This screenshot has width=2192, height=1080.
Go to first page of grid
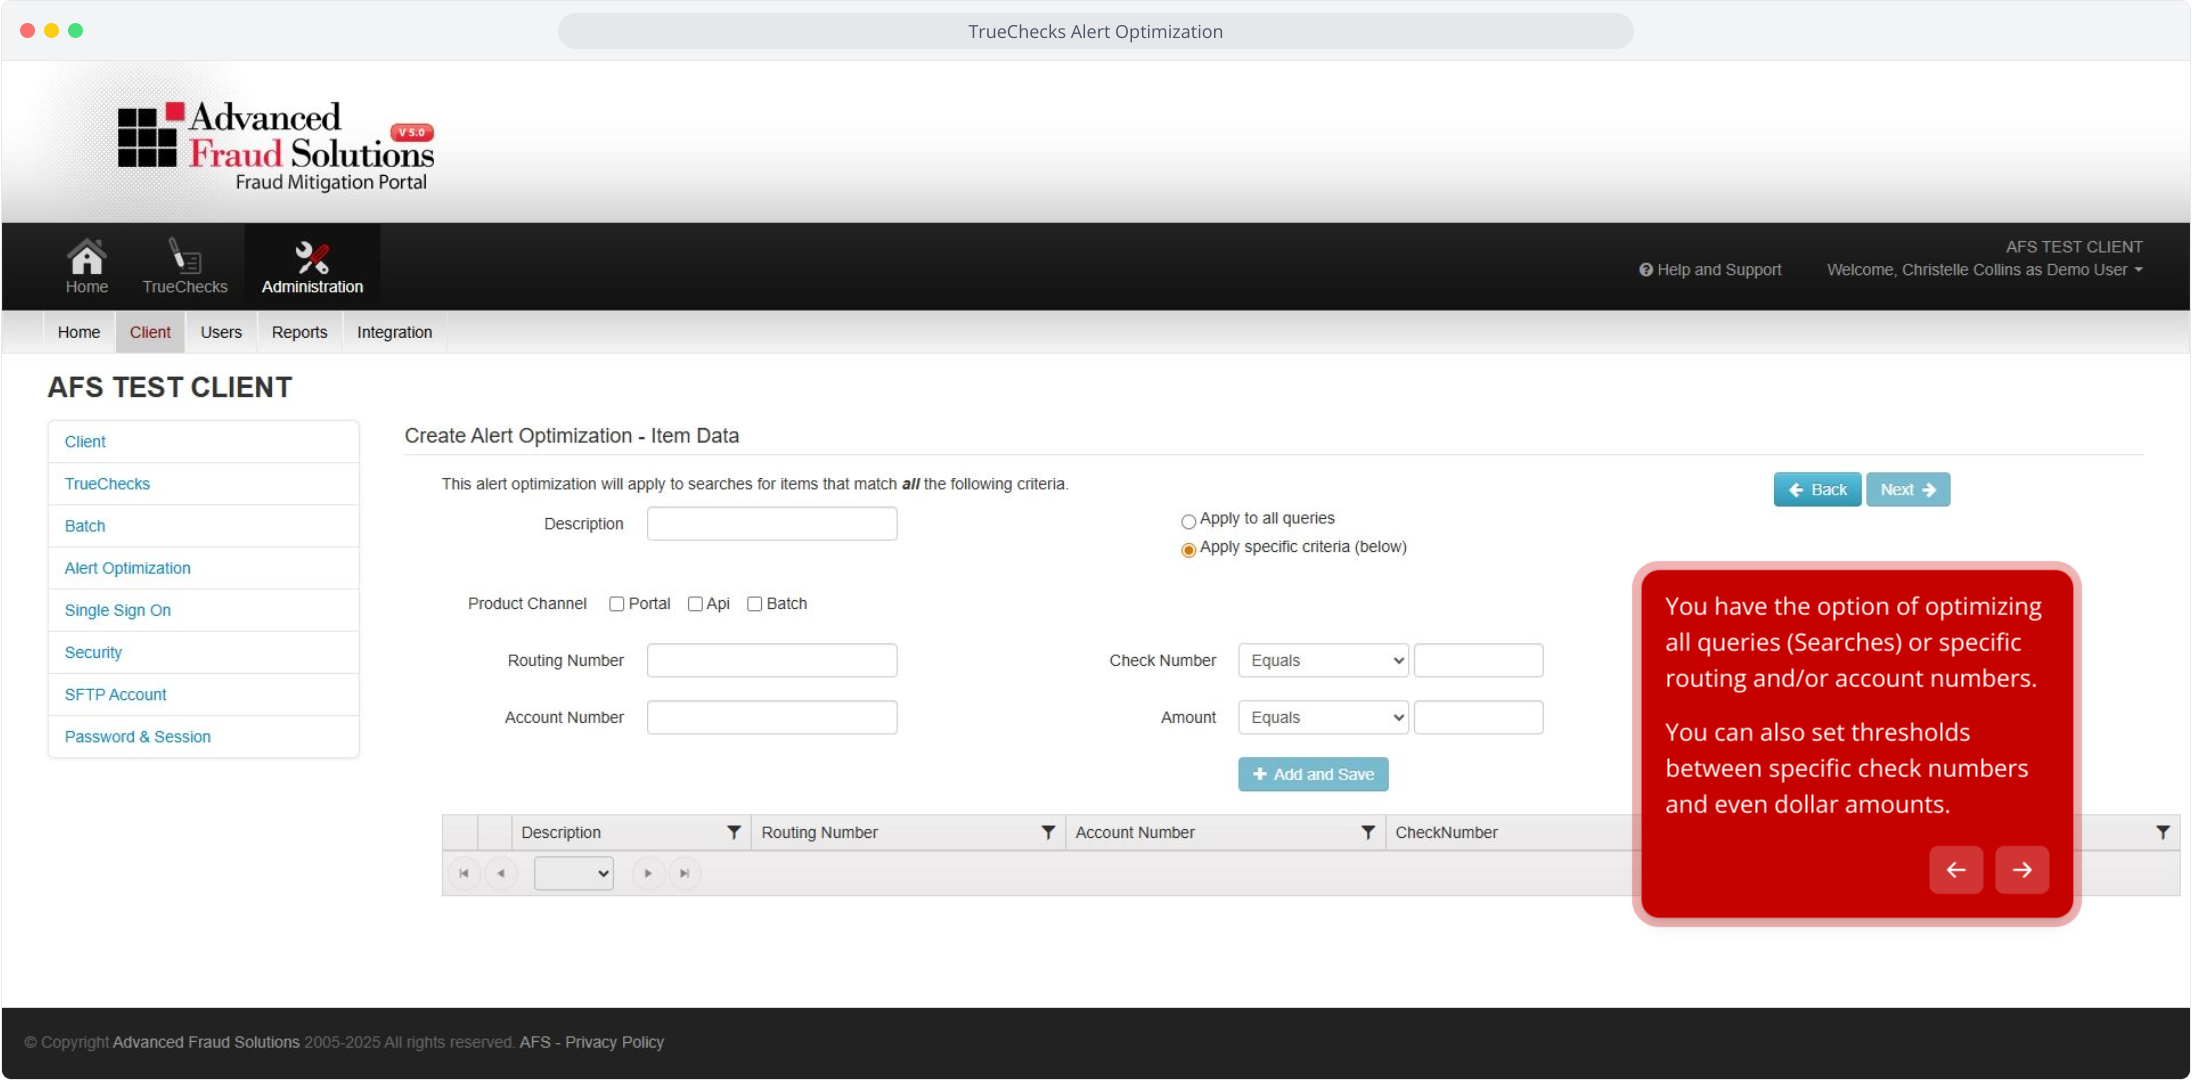pyautogui.click(x=464, y=873)
